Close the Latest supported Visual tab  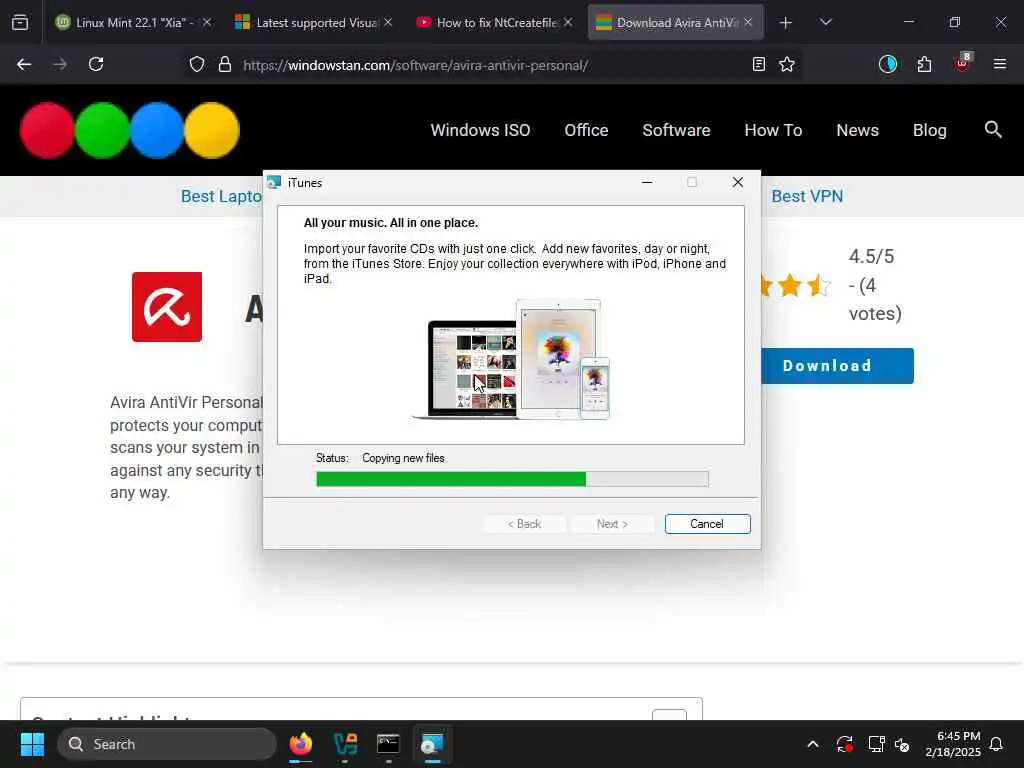[388, 22]
